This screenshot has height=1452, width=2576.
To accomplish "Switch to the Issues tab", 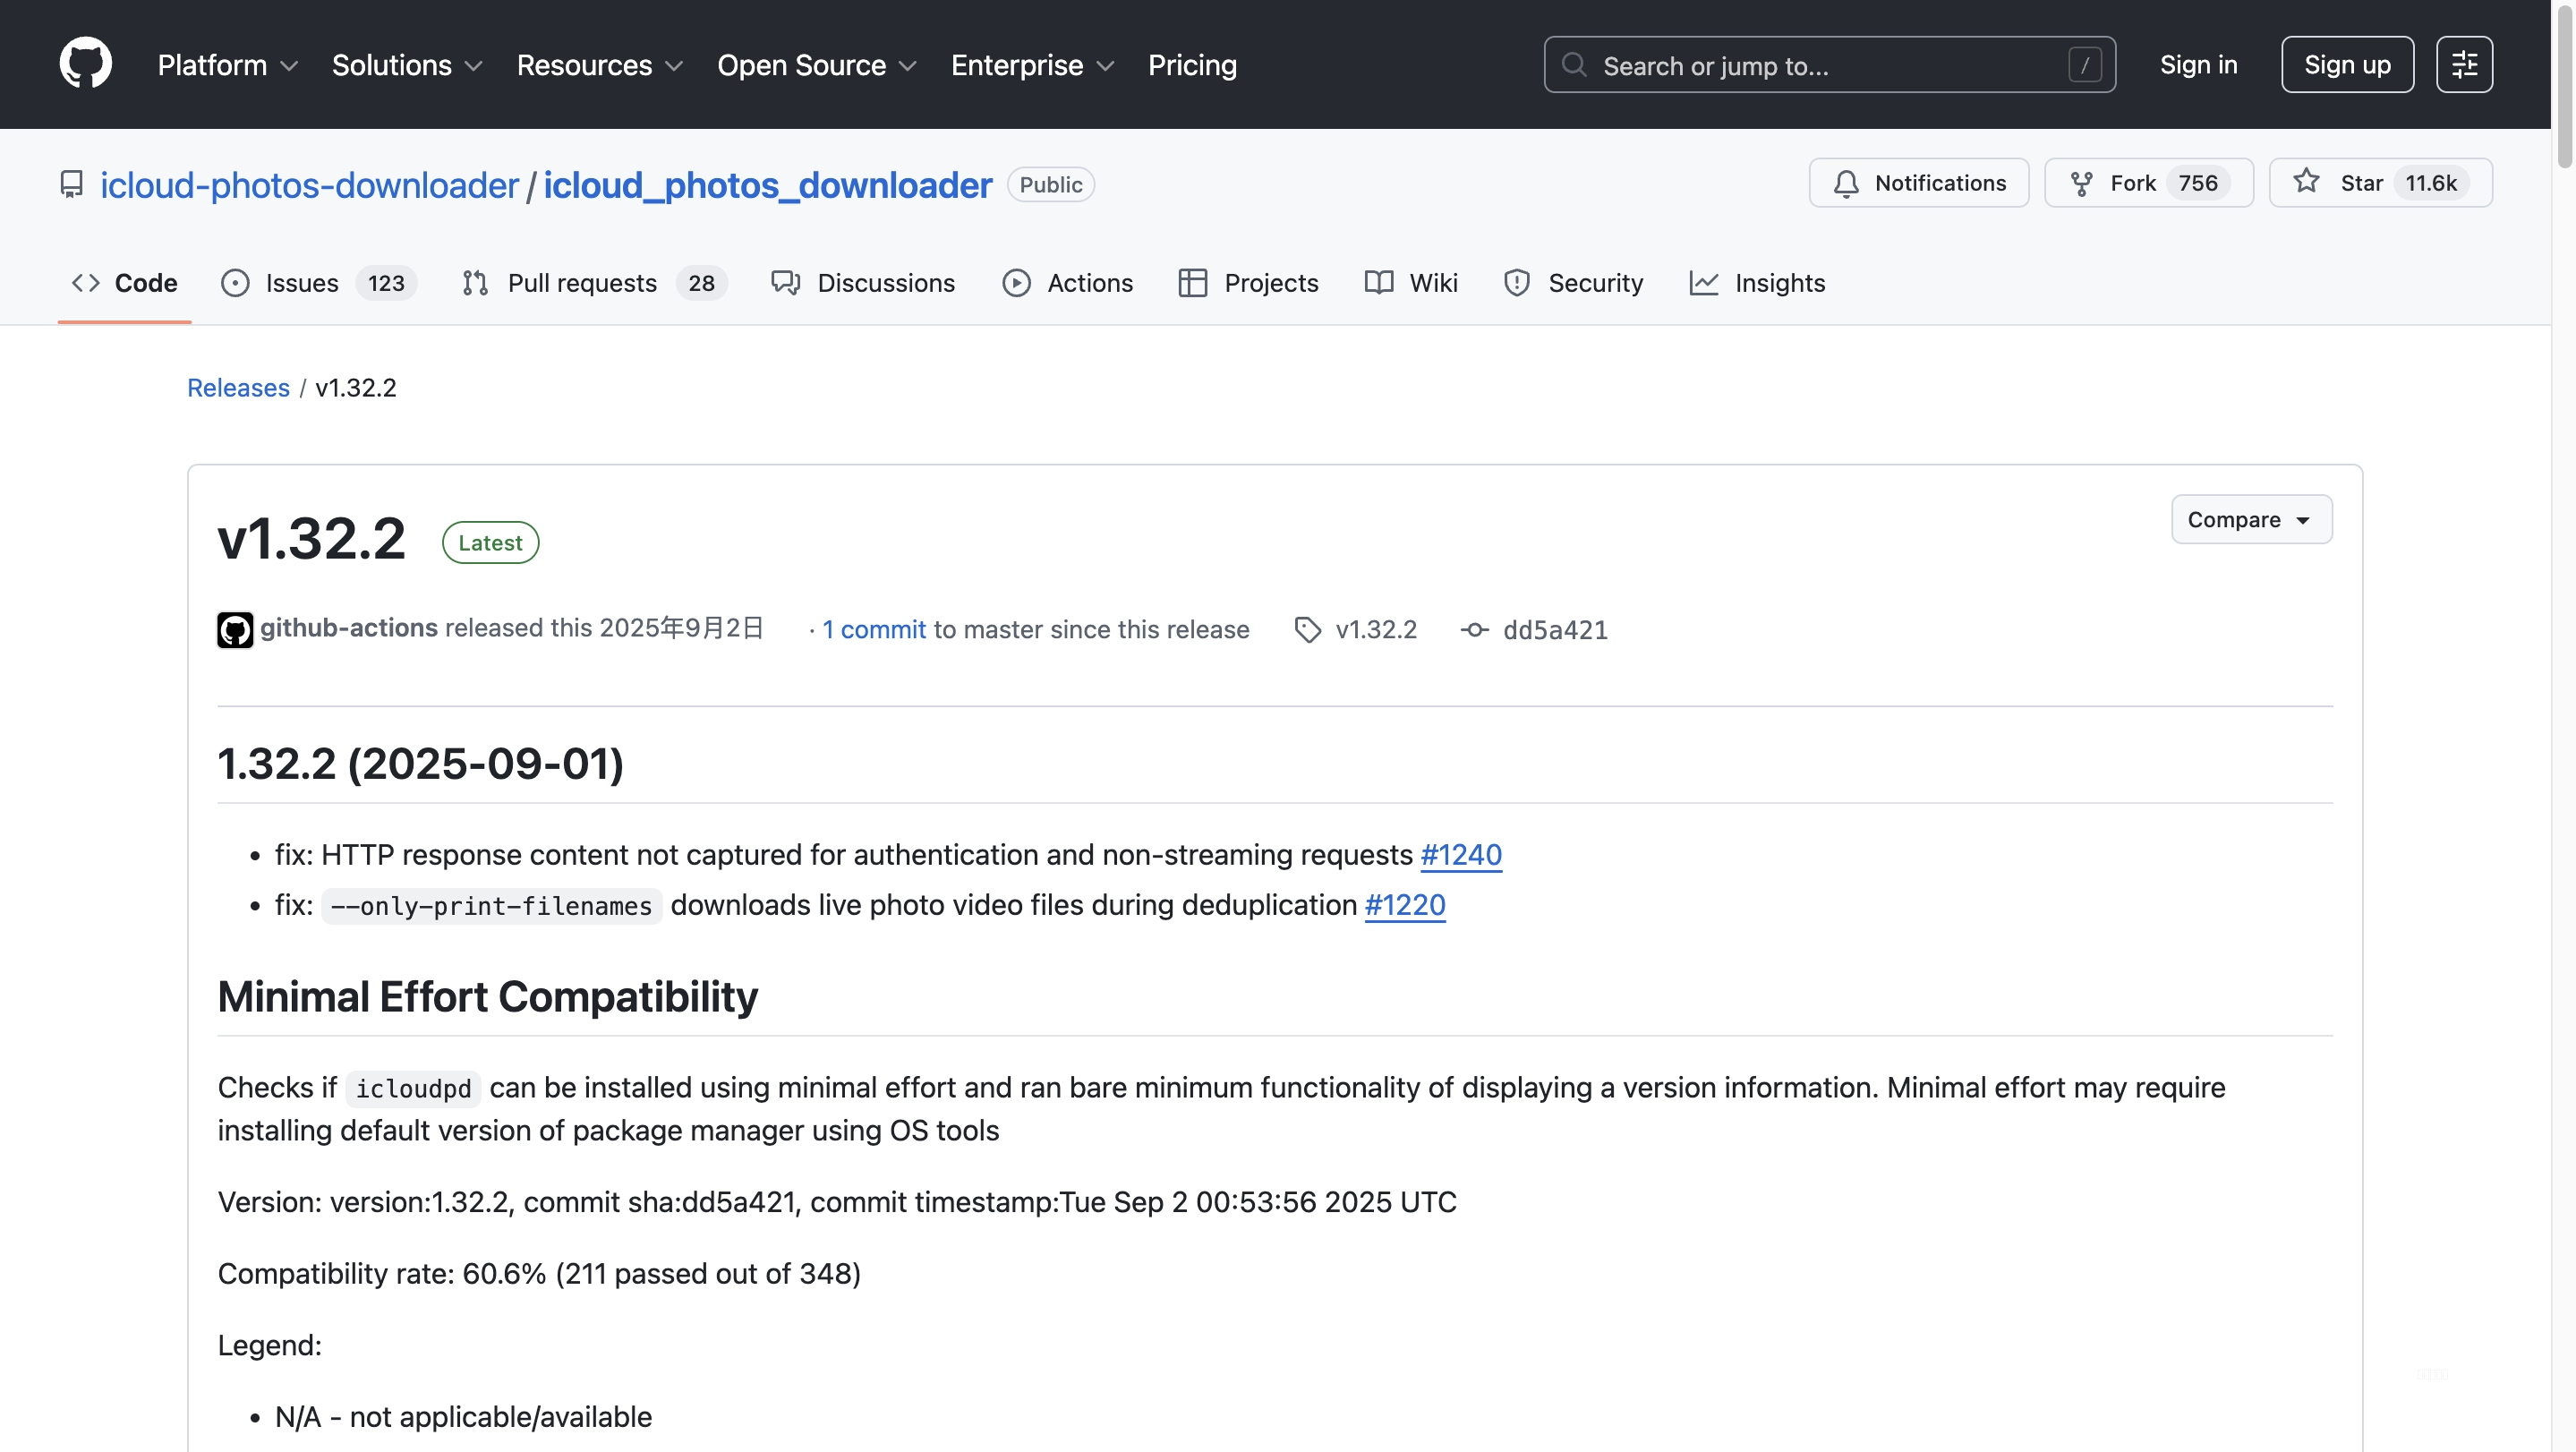I will click(318, 283).
